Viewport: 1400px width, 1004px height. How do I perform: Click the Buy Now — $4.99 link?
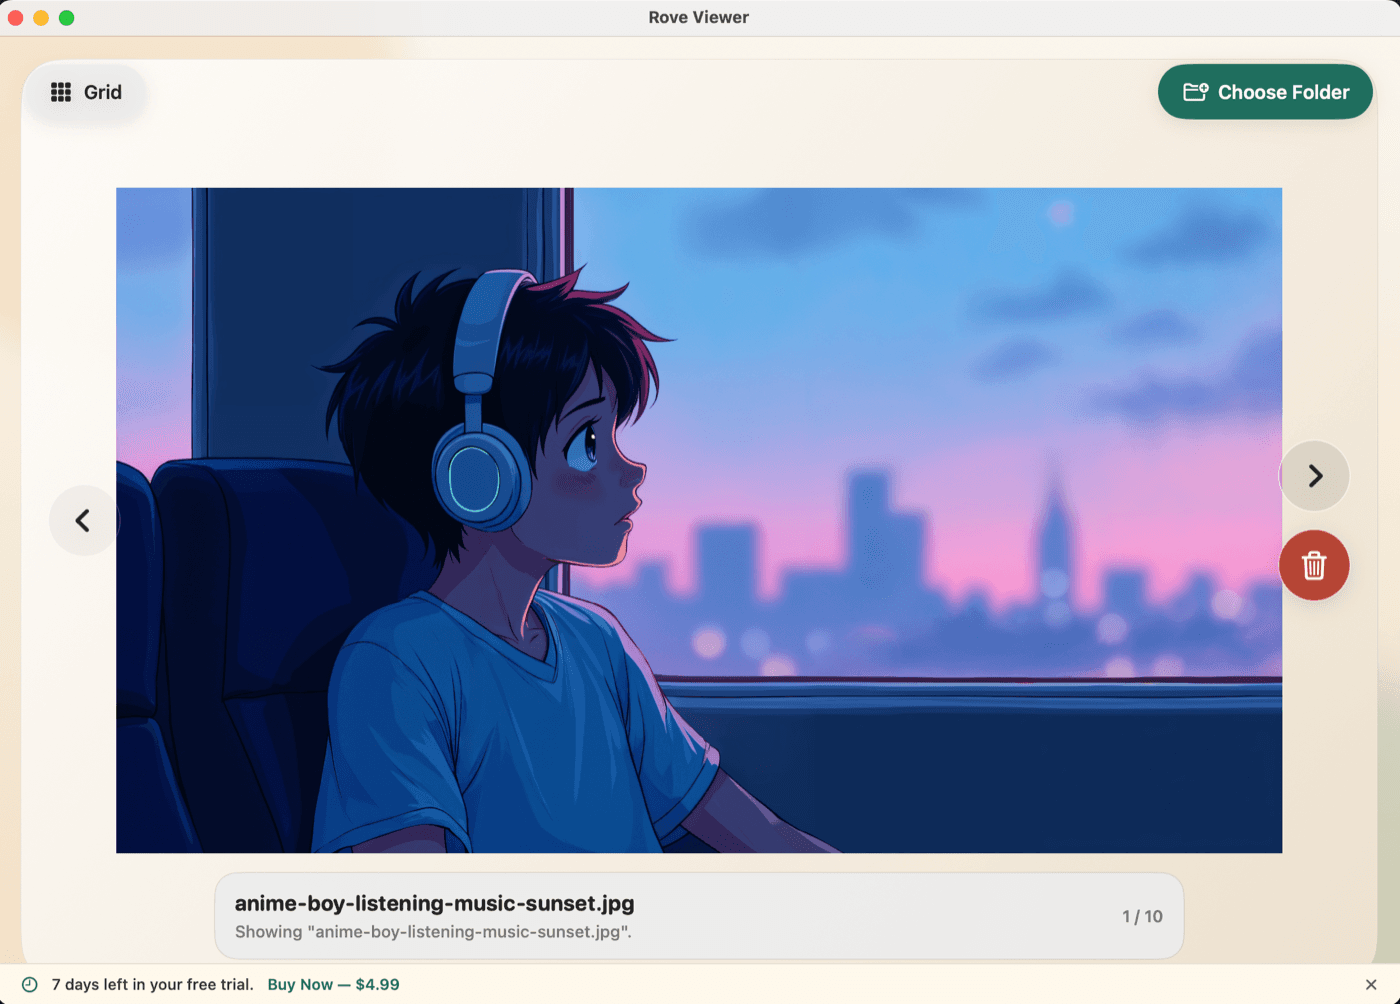point(333,984)
